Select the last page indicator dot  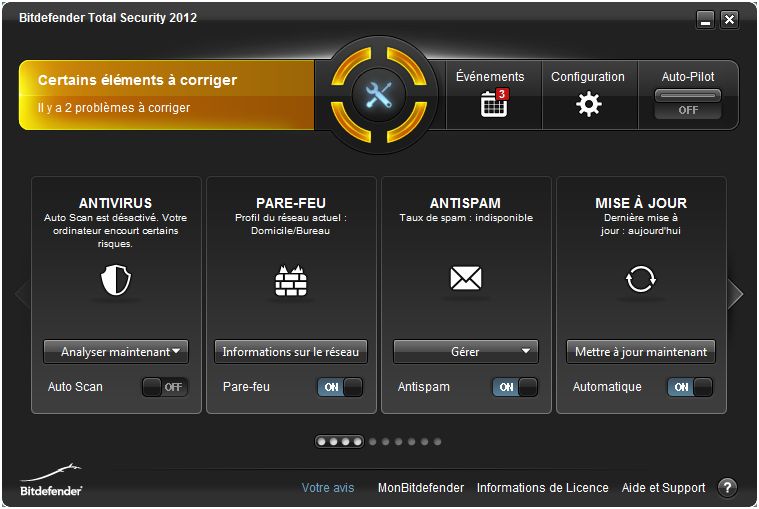click(x=438, y=442)
